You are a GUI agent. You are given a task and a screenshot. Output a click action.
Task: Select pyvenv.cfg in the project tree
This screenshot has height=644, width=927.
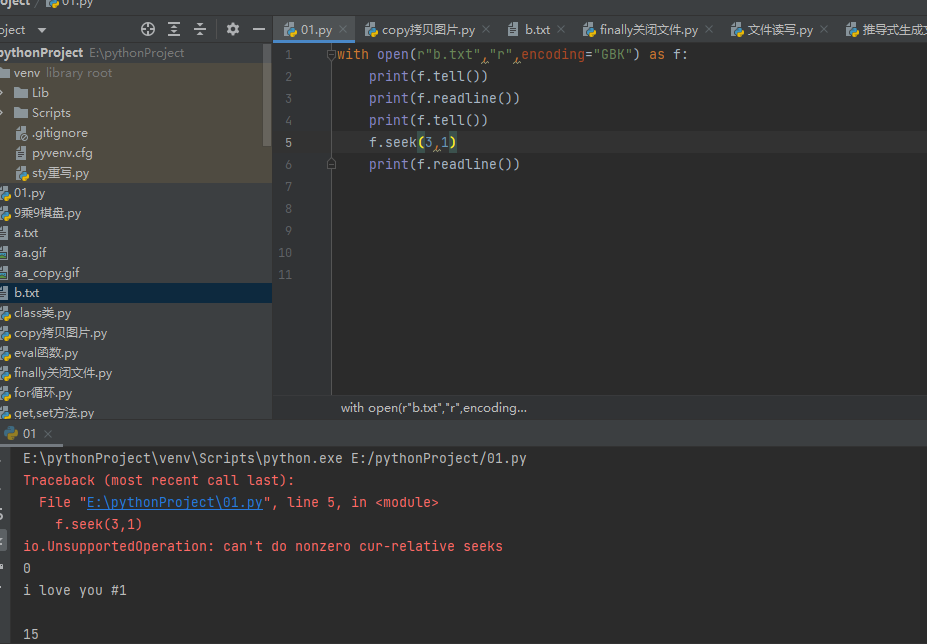(x=131, y=153)
